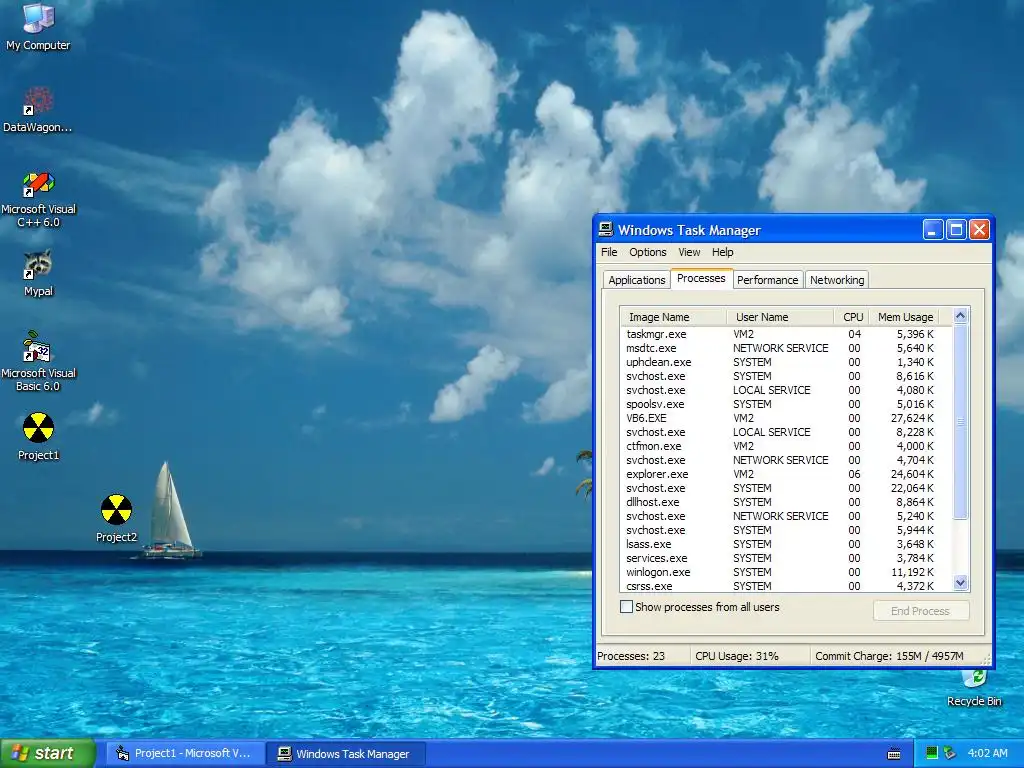1024x768 pixels.
Task: Sort processes by Mem Usage column
Action: (x=904, y=317)
